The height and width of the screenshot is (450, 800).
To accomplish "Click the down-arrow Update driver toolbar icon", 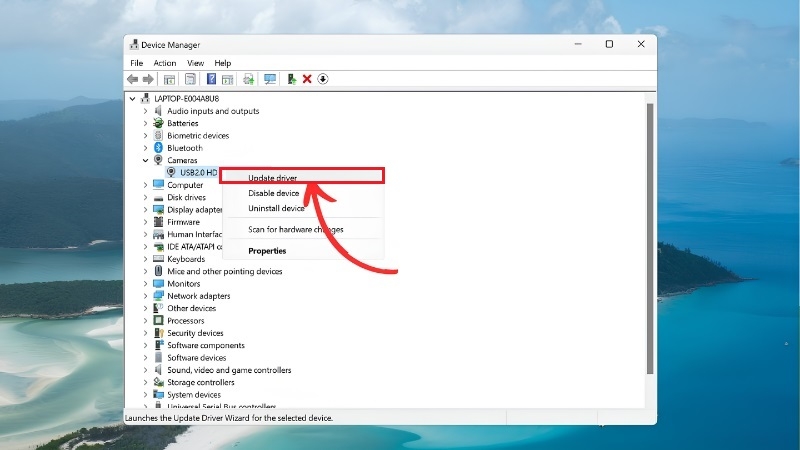I will coord(323,79).
